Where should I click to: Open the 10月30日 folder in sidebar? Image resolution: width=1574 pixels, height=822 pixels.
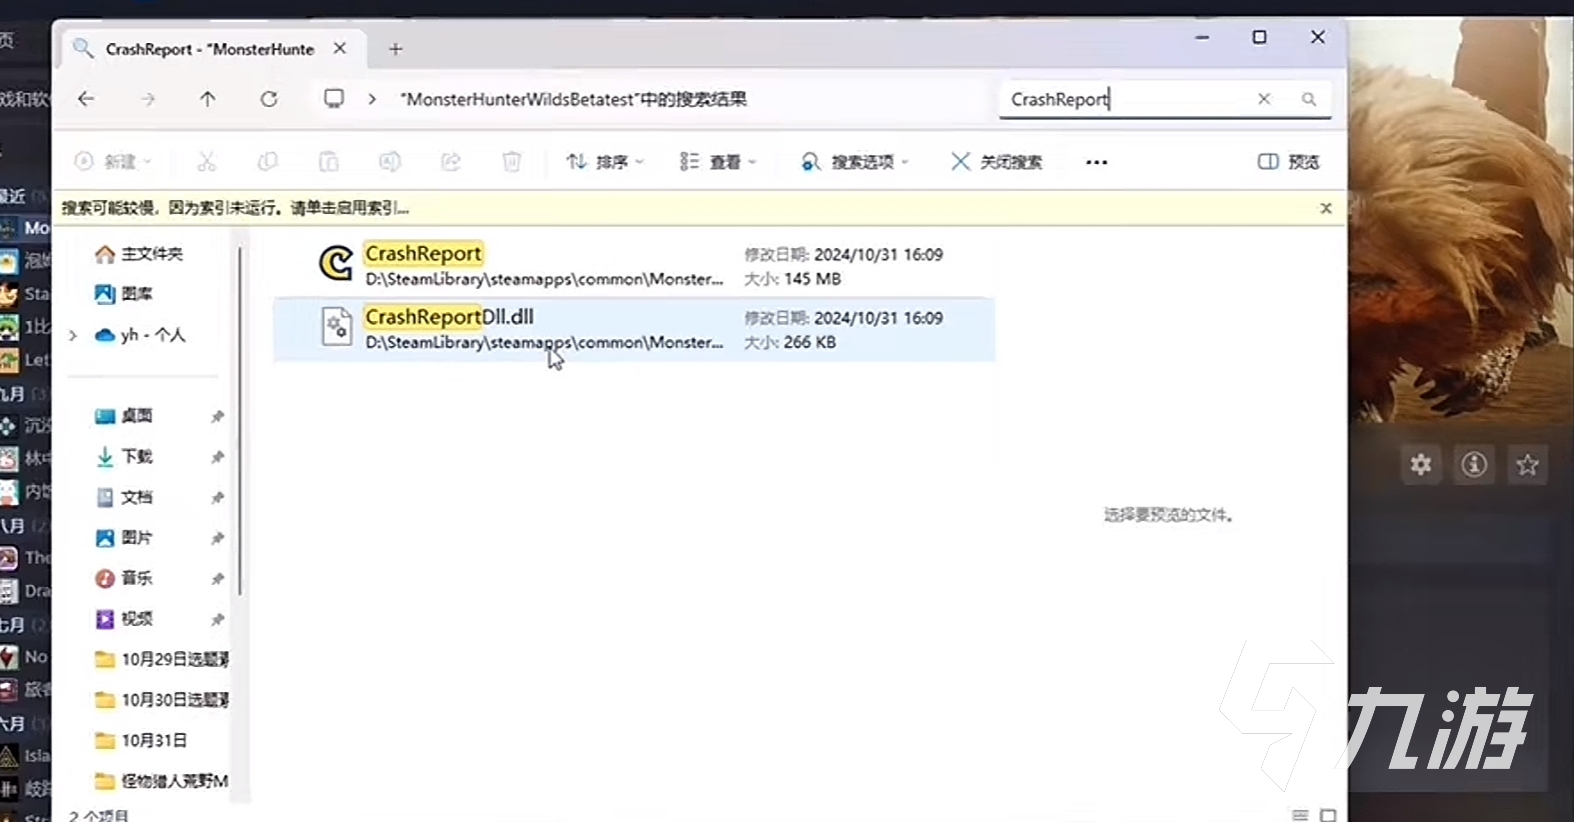(x=161, y=700)
